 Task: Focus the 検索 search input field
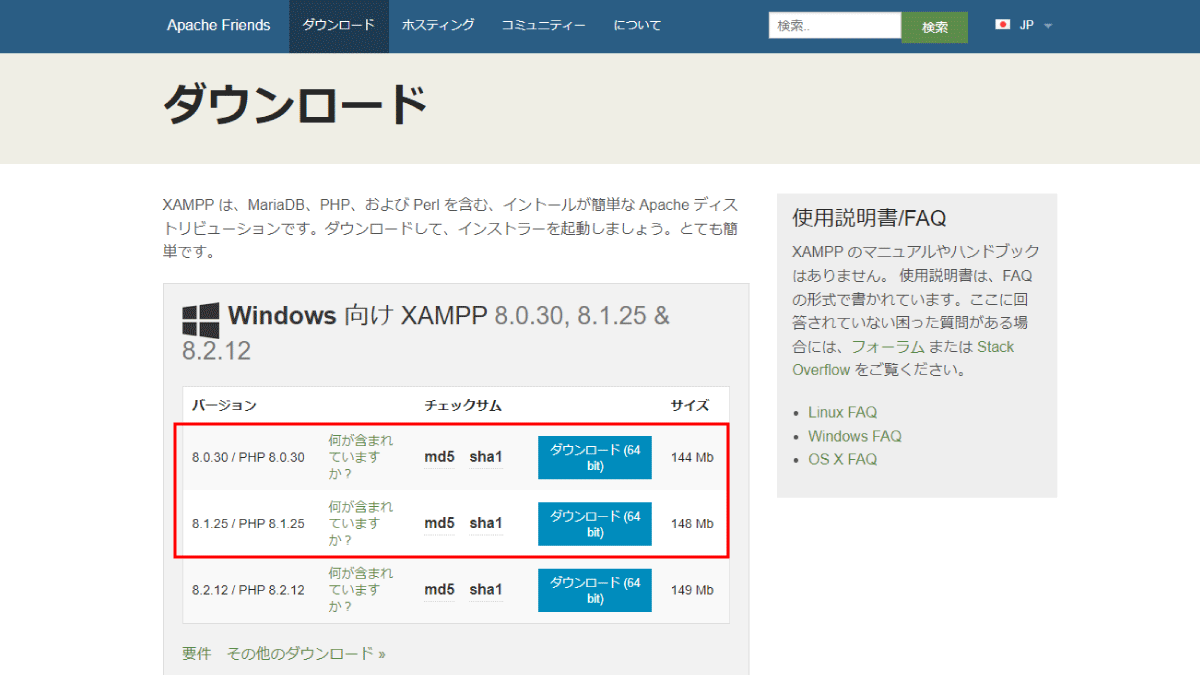tap(835, 26)
